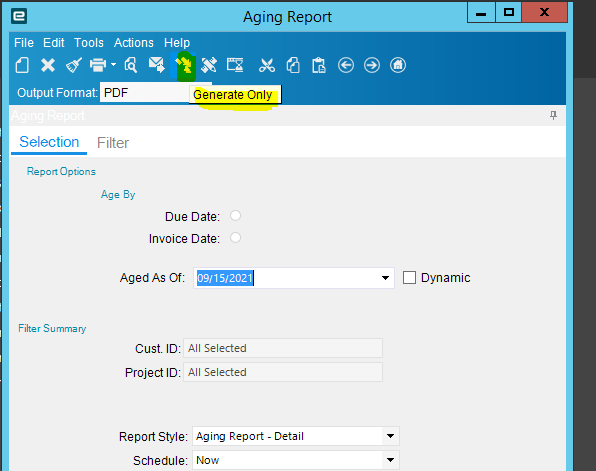Expand the Report Style dropdown
The image size is (596, 471).
point(390,436)
